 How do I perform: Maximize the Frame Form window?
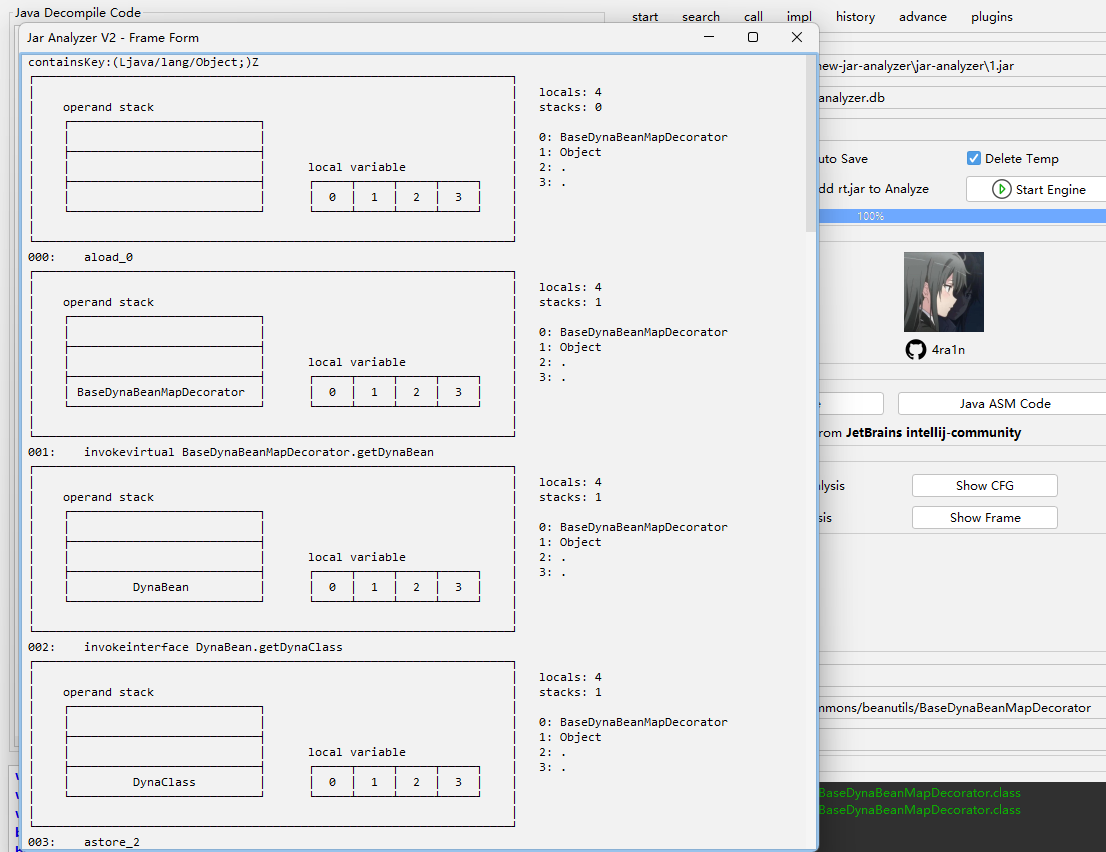pos(753,37)
